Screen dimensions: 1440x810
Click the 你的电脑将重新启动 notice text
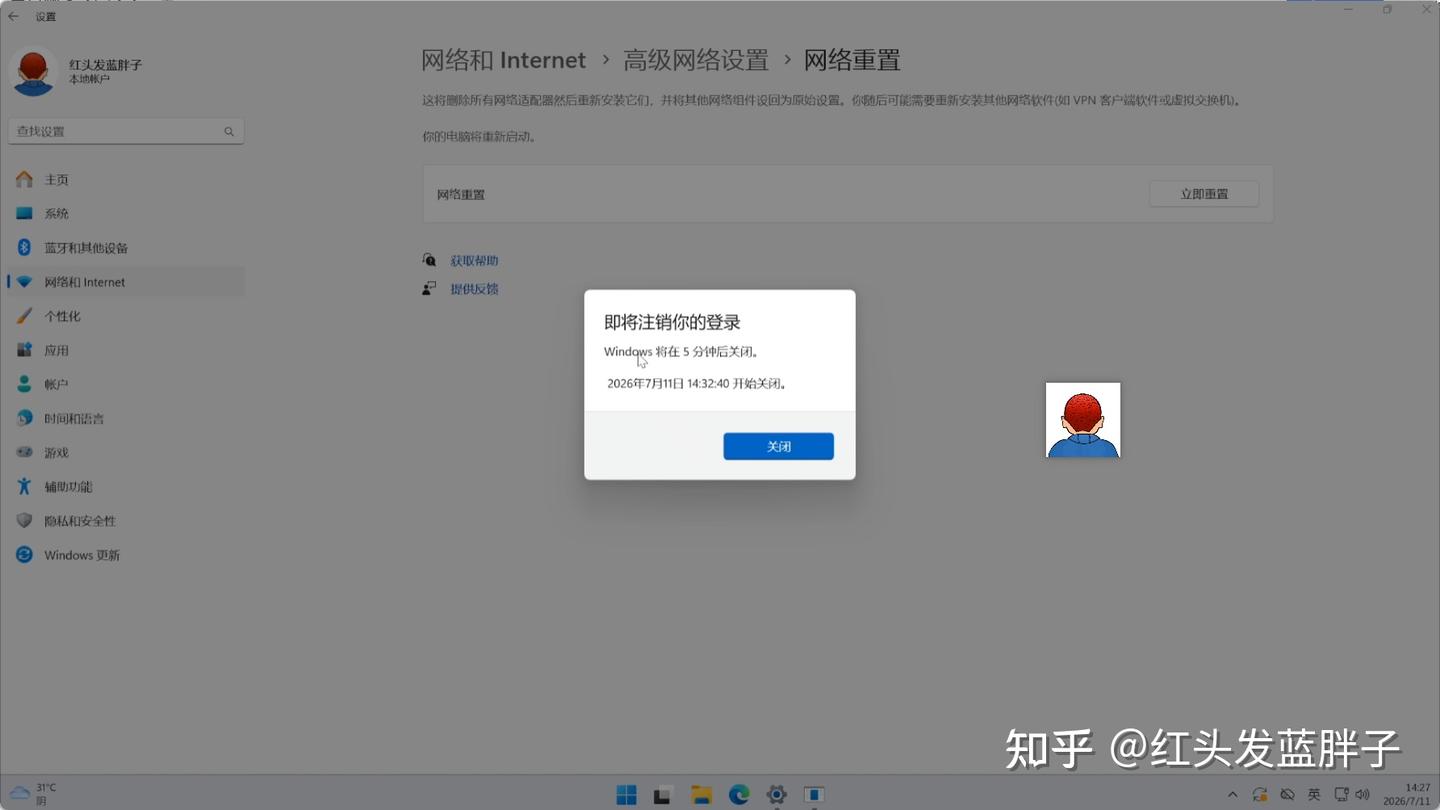[479, 136]
